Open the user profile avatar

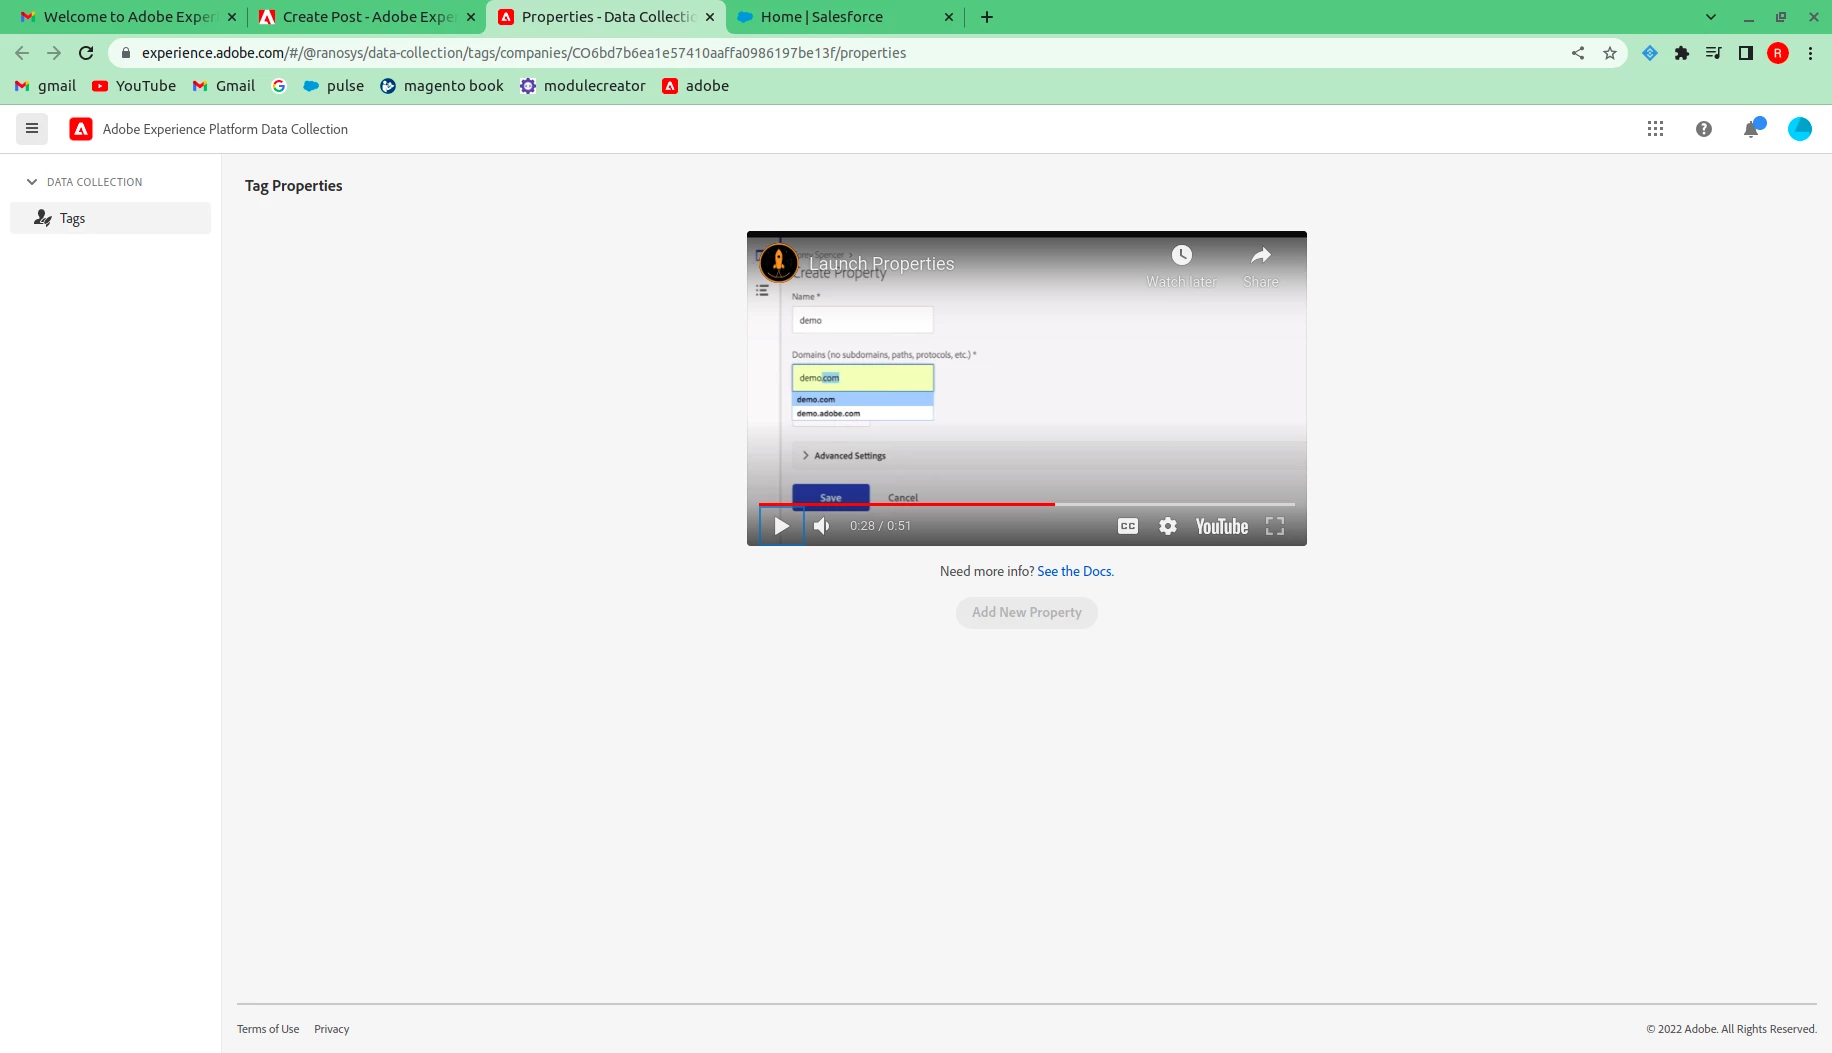(x=1800, y=129)
